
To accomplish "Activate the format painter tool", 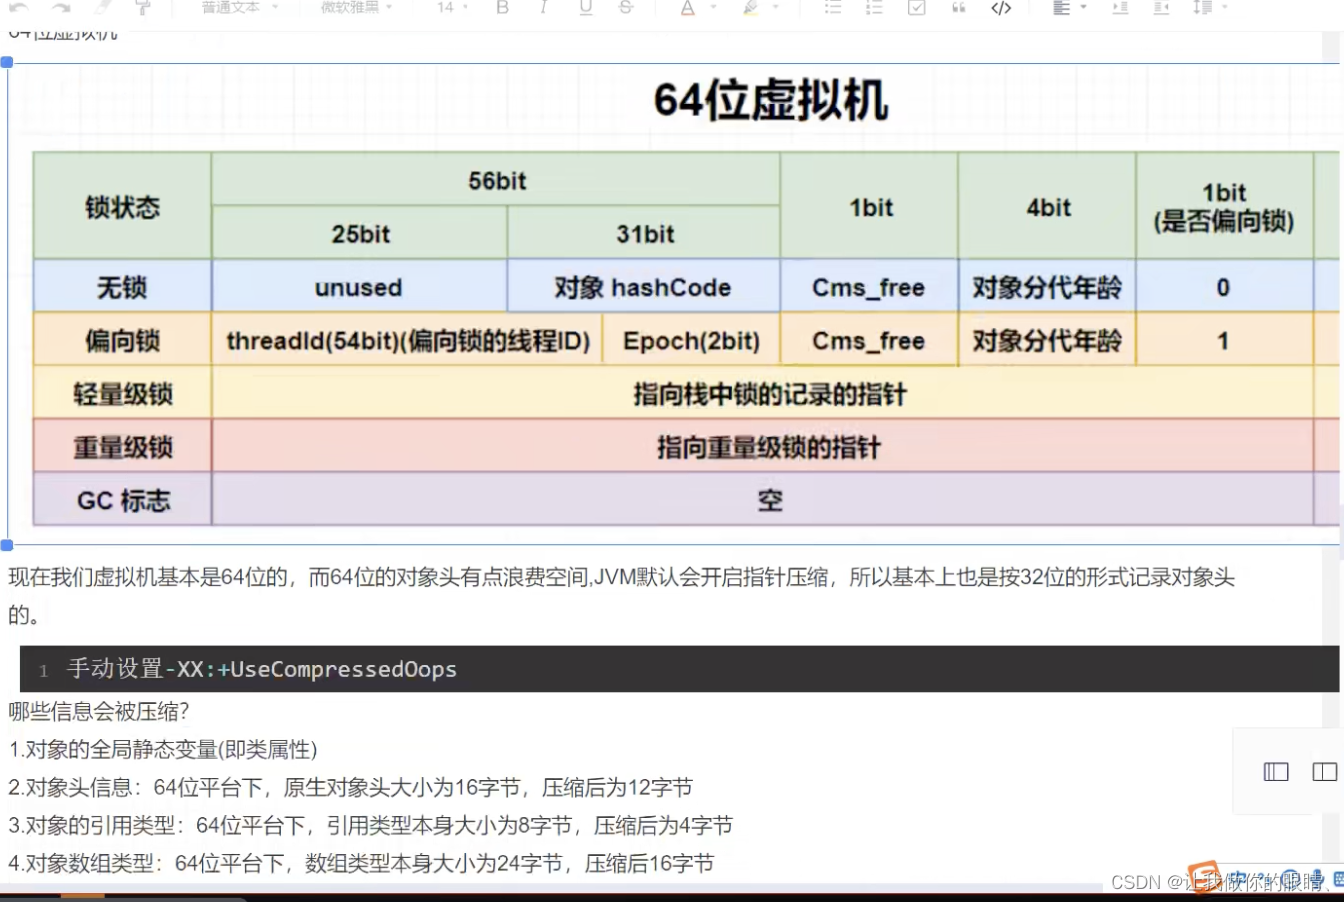I will coord(143,8).
